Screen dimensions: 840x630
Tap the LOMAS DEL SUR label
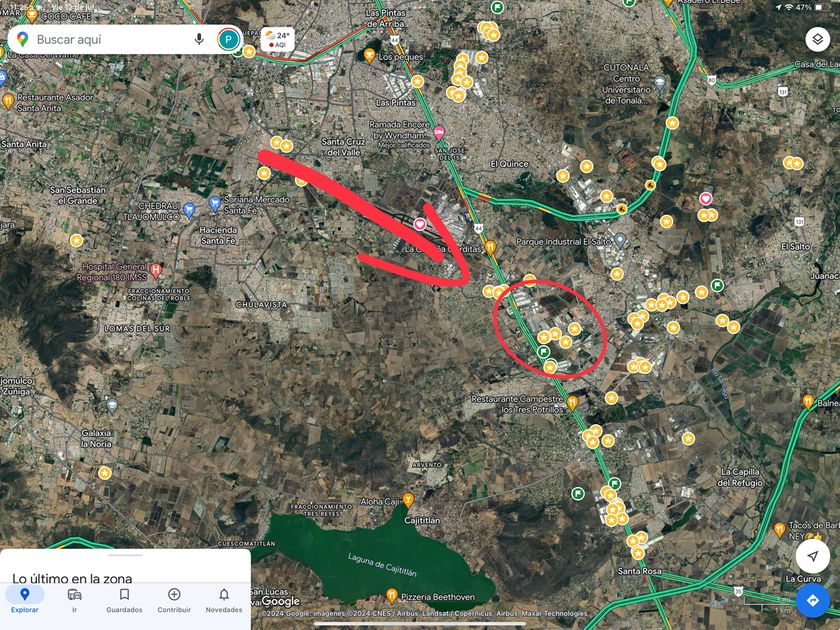[x=137, y=328]
